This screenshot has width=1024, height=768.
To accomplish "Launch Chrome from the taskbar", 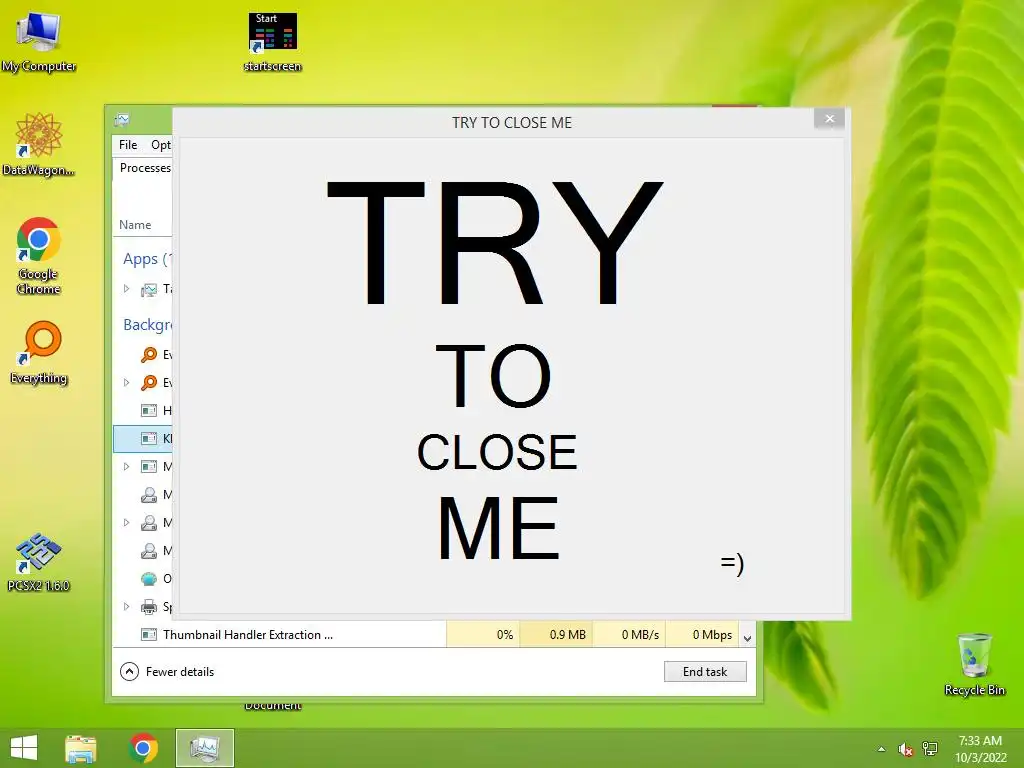I will [x=144, y=748].
